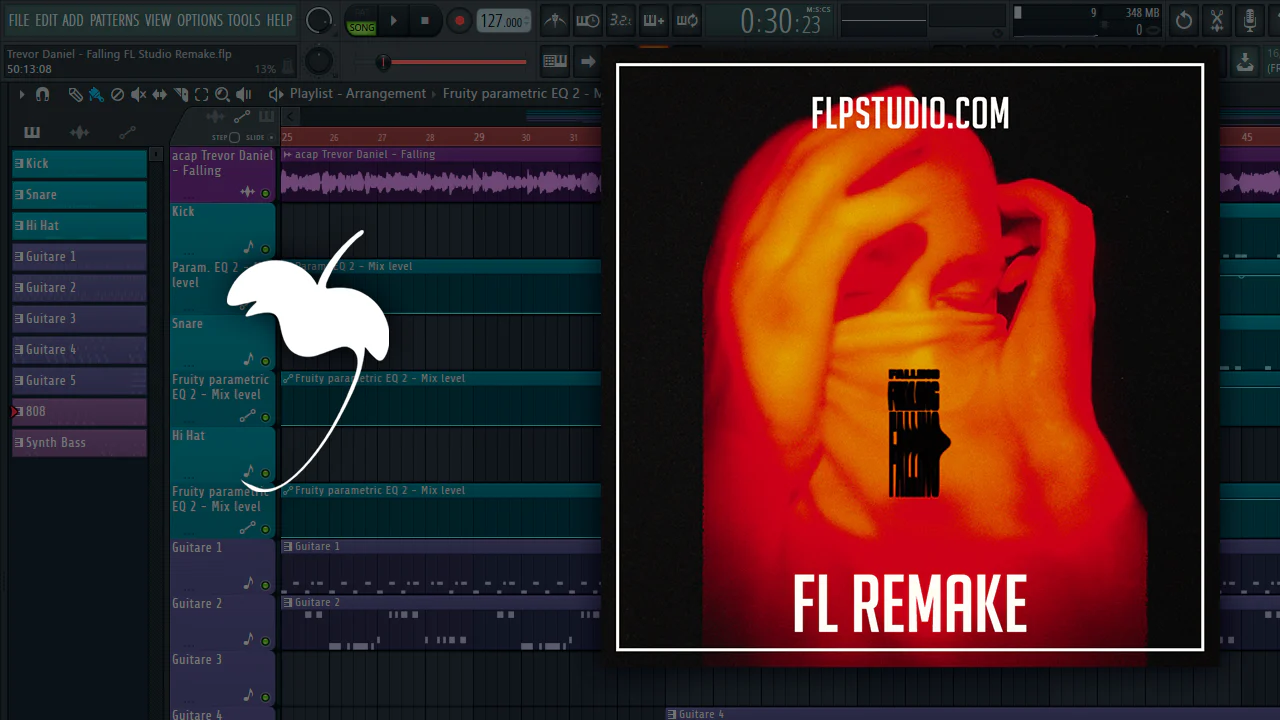Select the Synth Bass pattern in picker
1280x720 pixels.
[79, 443]
